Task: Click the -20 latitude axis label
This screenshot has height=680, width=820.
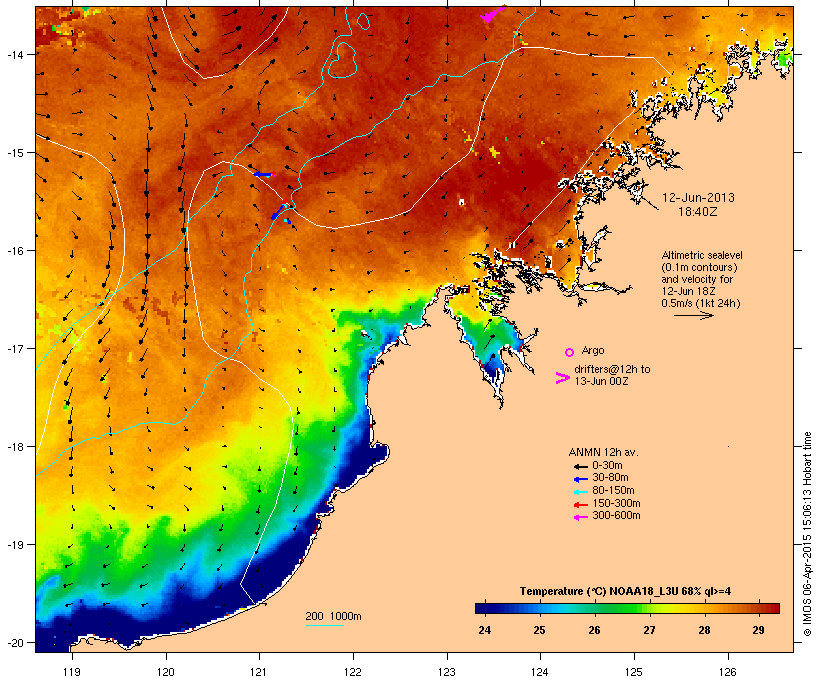Action: pyautogui.click(x=14, y=643)
